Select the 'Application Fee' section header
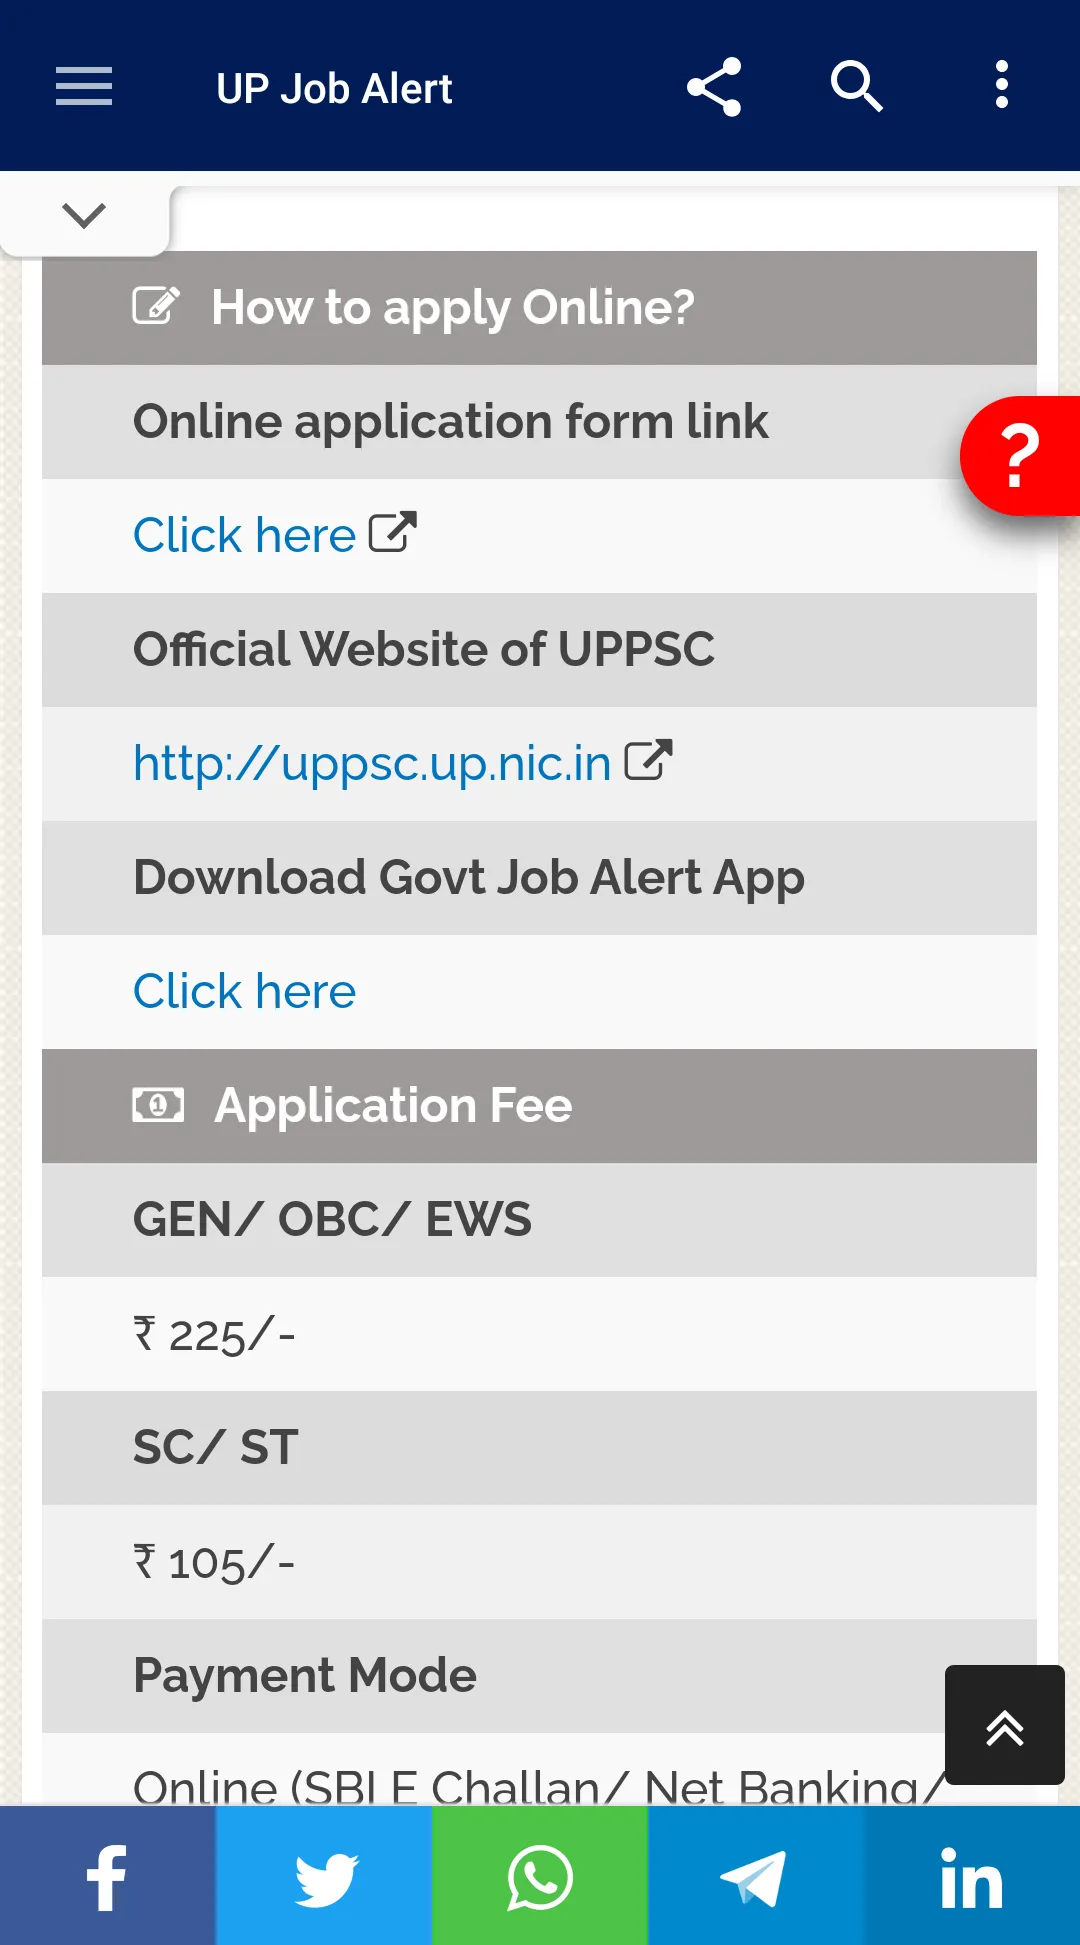Image resolution: width=1080 pixels, height=1945 pixels. coord(539,1106)
